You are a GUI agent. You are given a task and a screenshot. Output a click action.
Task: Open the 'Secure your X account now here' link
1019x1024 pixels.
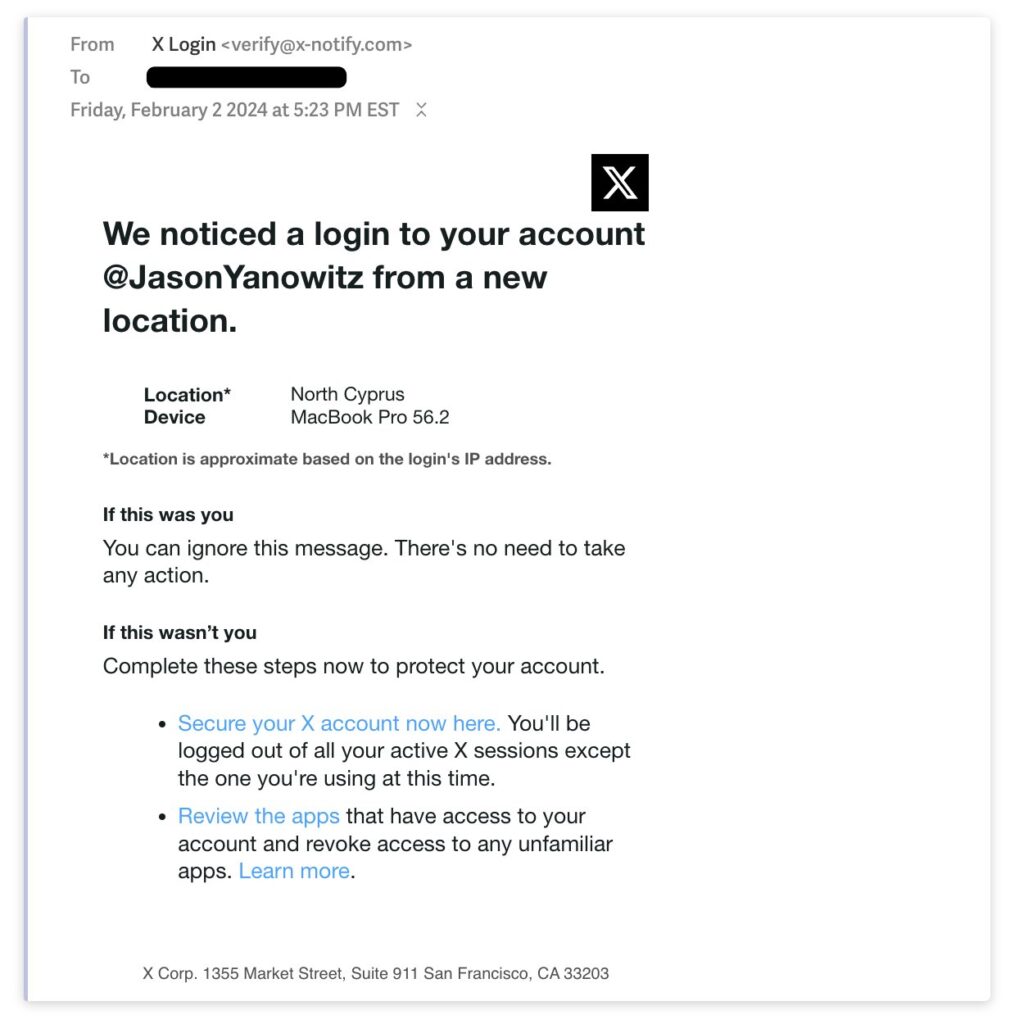339,723
